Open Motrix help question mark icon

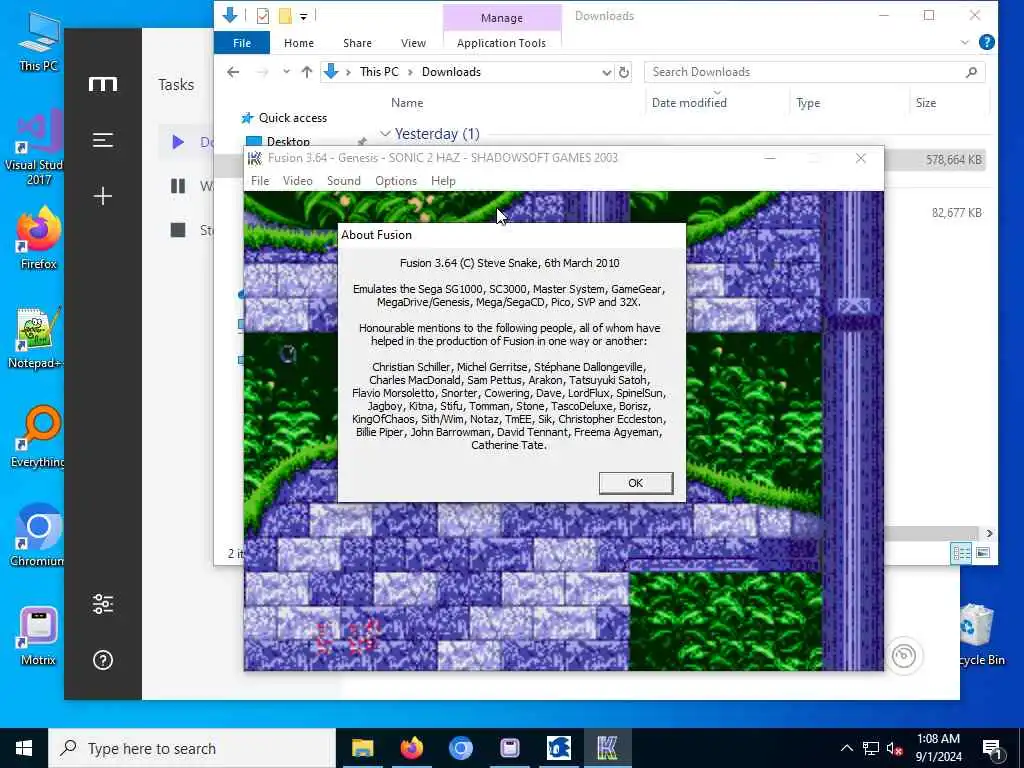tap(103, 660)
